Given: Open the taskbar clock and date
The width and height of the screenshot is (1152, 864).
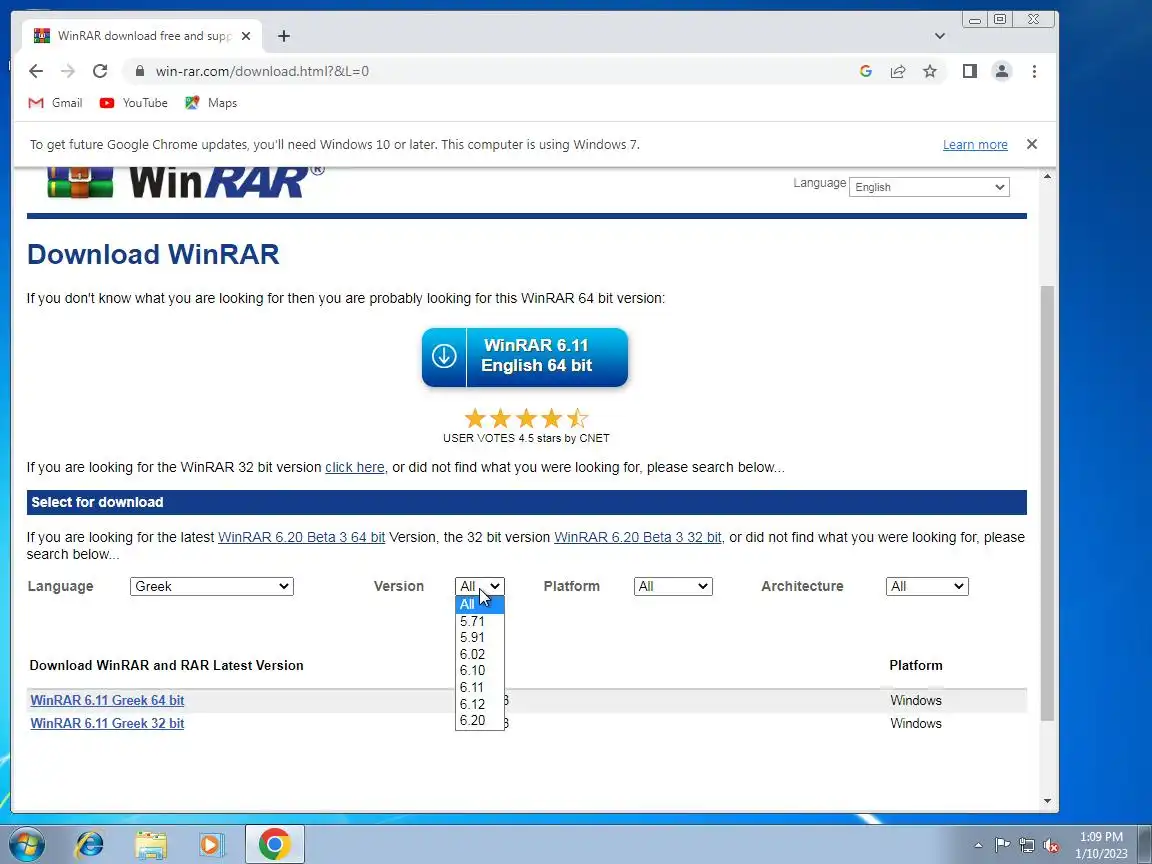Looking at the screenshot, I should (1101, 845).
